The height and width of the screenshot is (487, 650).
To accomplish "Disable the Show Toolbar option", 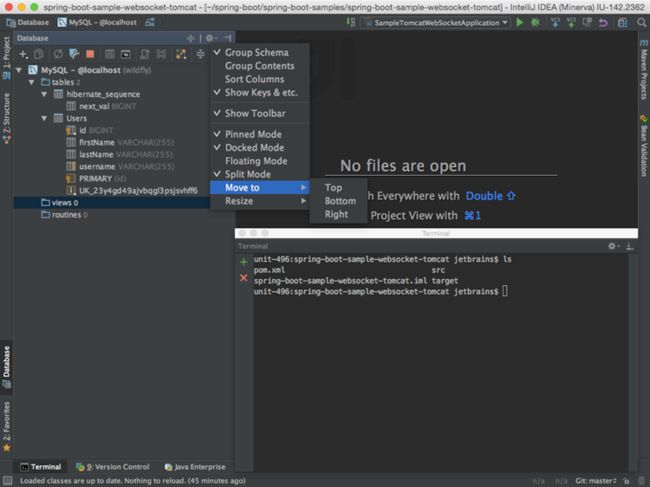I will pos(255,113).
